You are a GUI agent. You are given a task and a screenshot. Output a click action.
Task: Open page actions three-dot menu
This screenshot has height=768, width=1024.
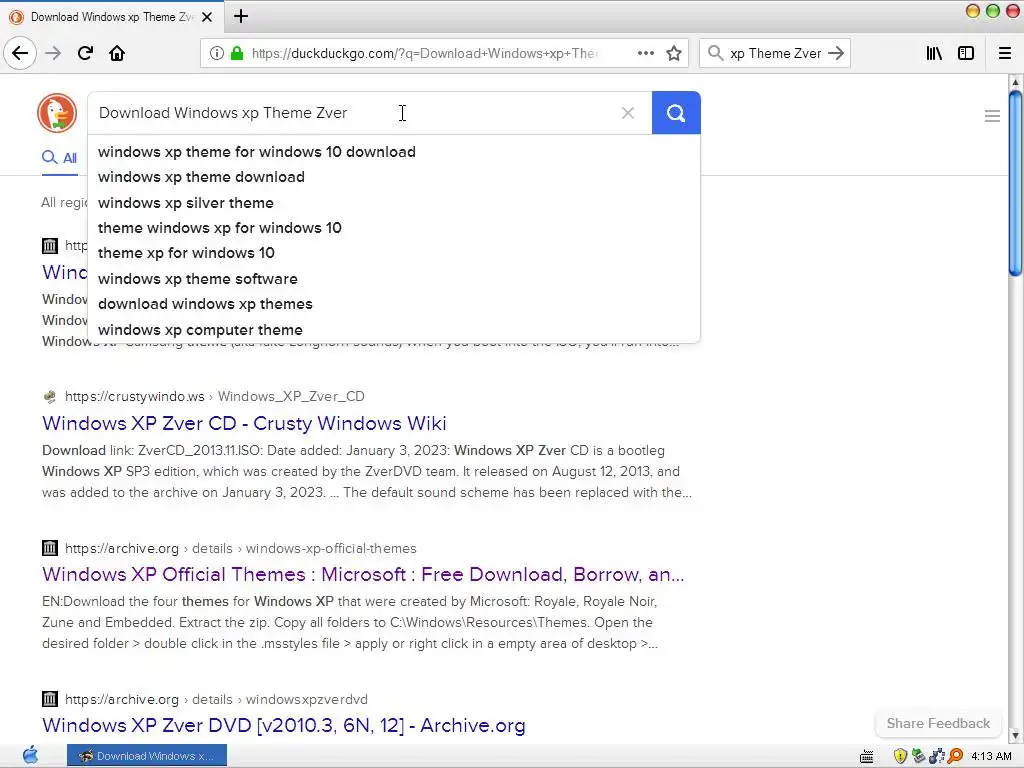pyautogui.click(x=646, y=54)
